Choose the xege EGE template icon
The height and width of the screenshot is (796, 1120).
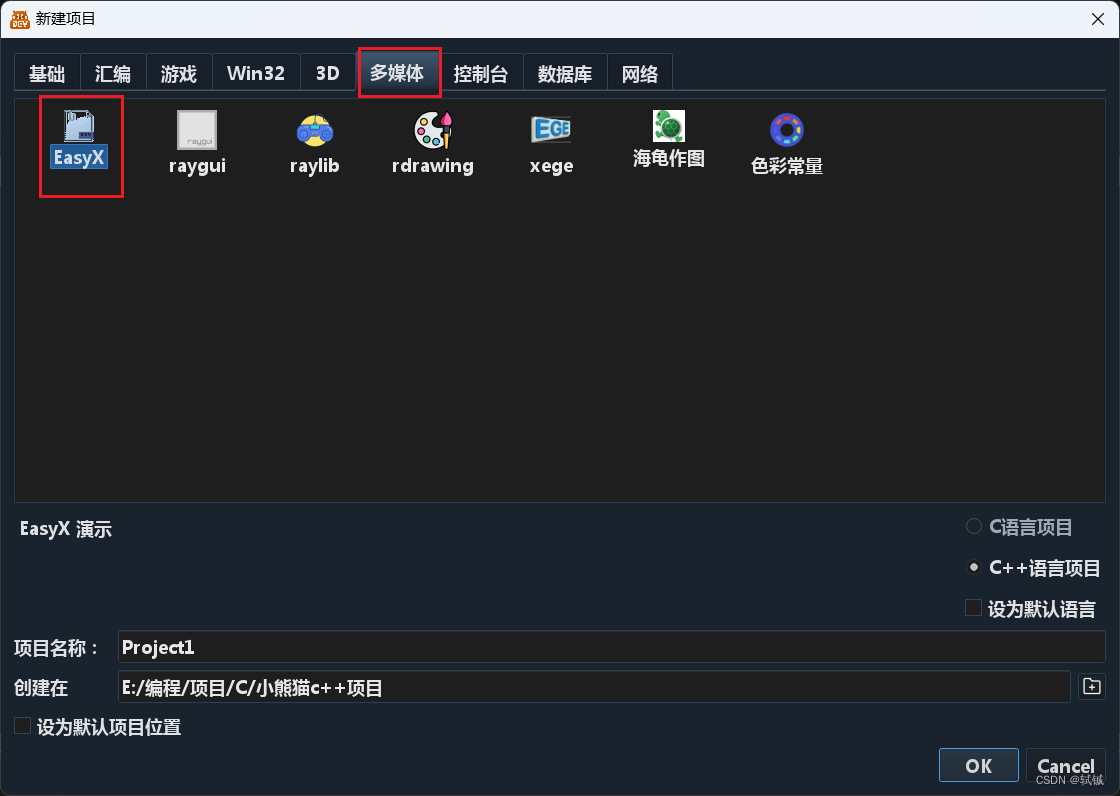click(x=551, y=129)
